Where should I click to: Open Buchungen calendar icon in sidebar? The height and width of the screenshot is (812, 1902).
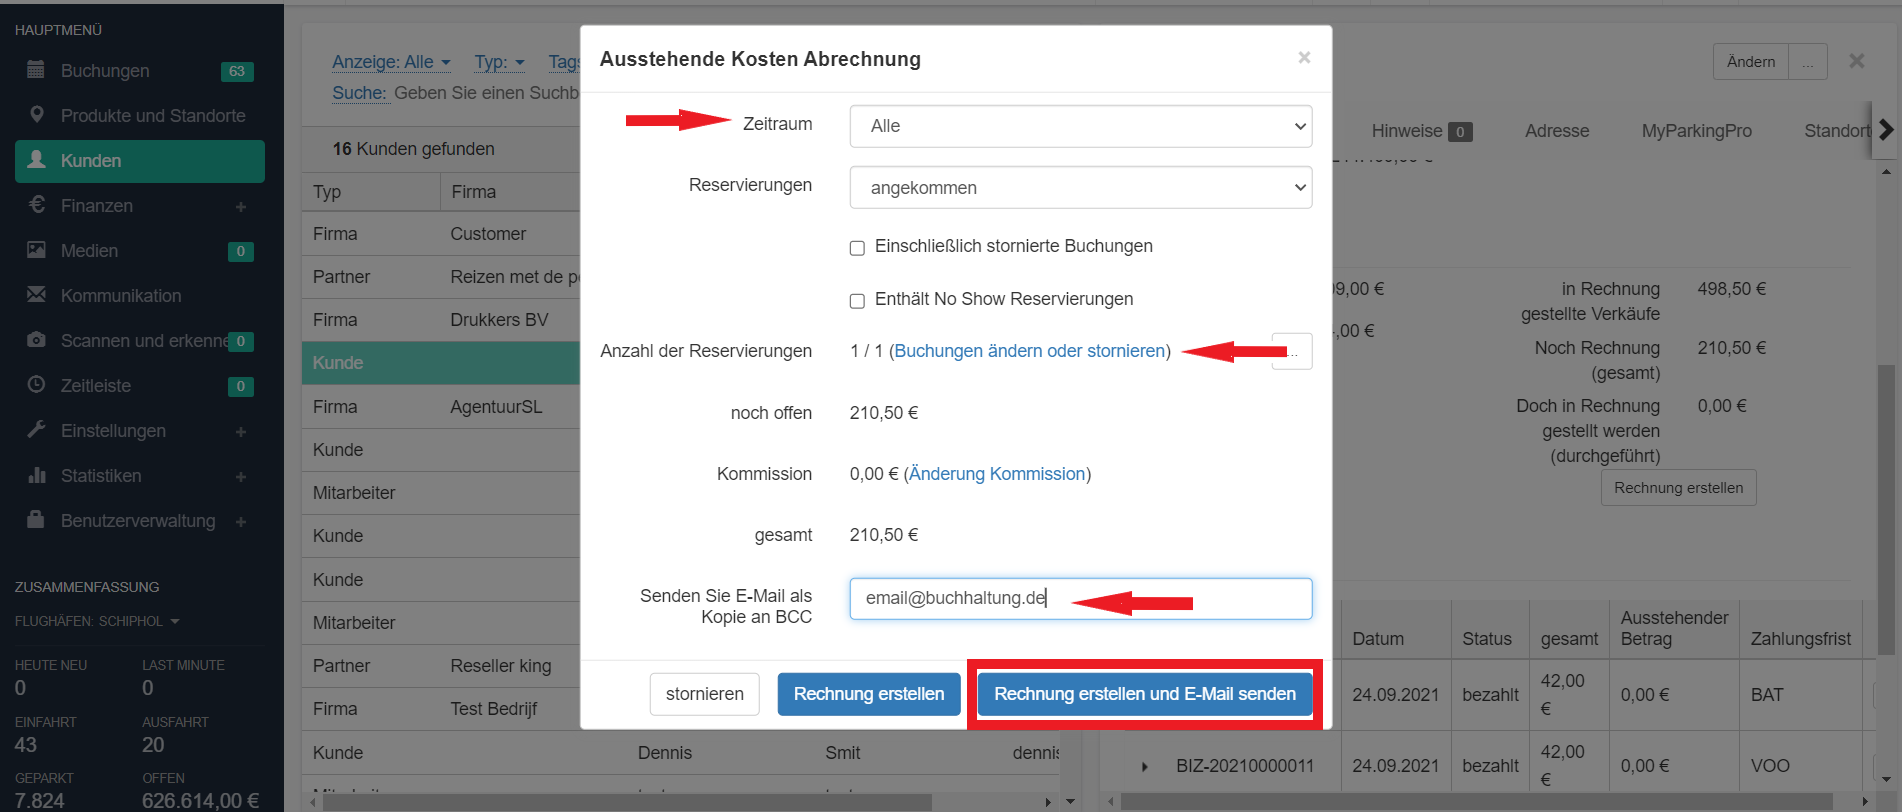click(36, 70)
